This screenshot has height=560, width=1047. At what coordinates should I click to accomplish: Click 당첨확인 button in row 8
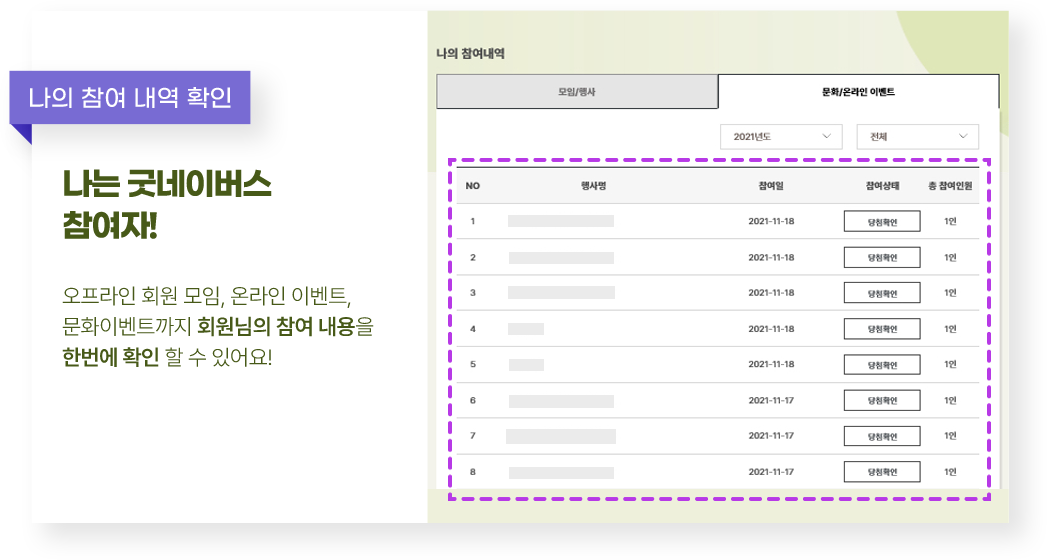(x=882, y=472)
